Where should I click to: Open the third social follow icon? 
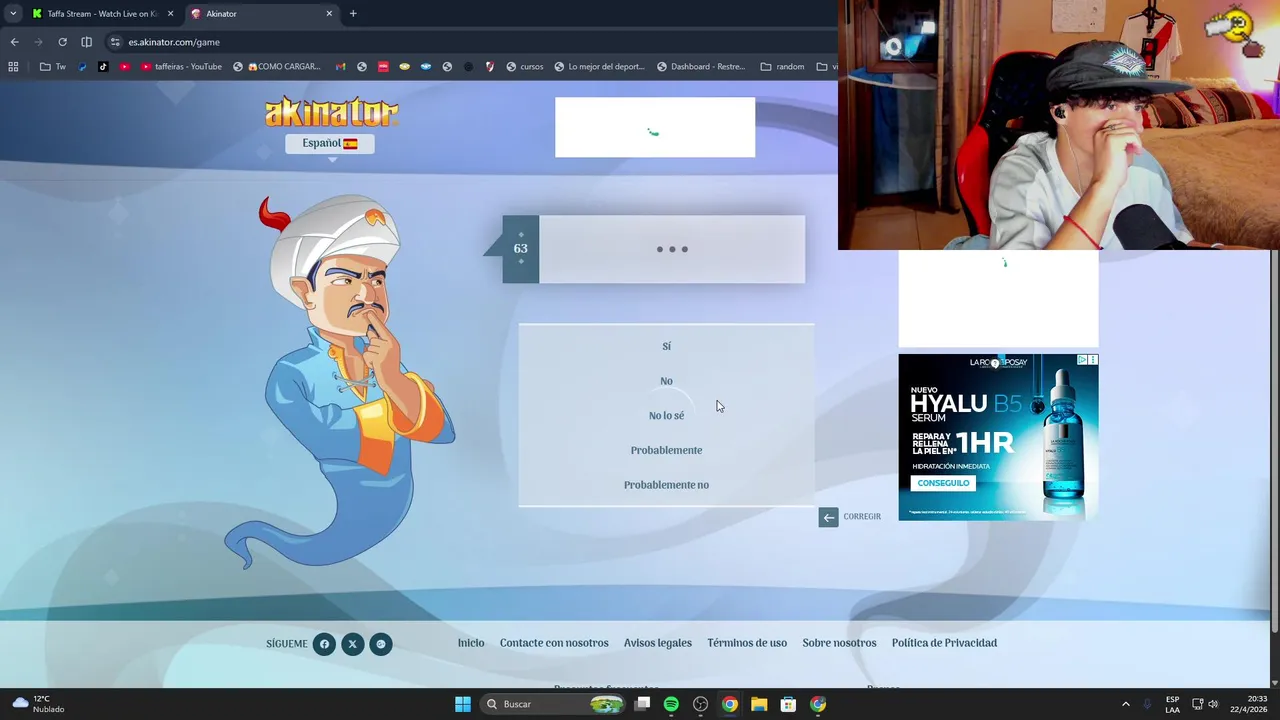[x=380, y=644]
